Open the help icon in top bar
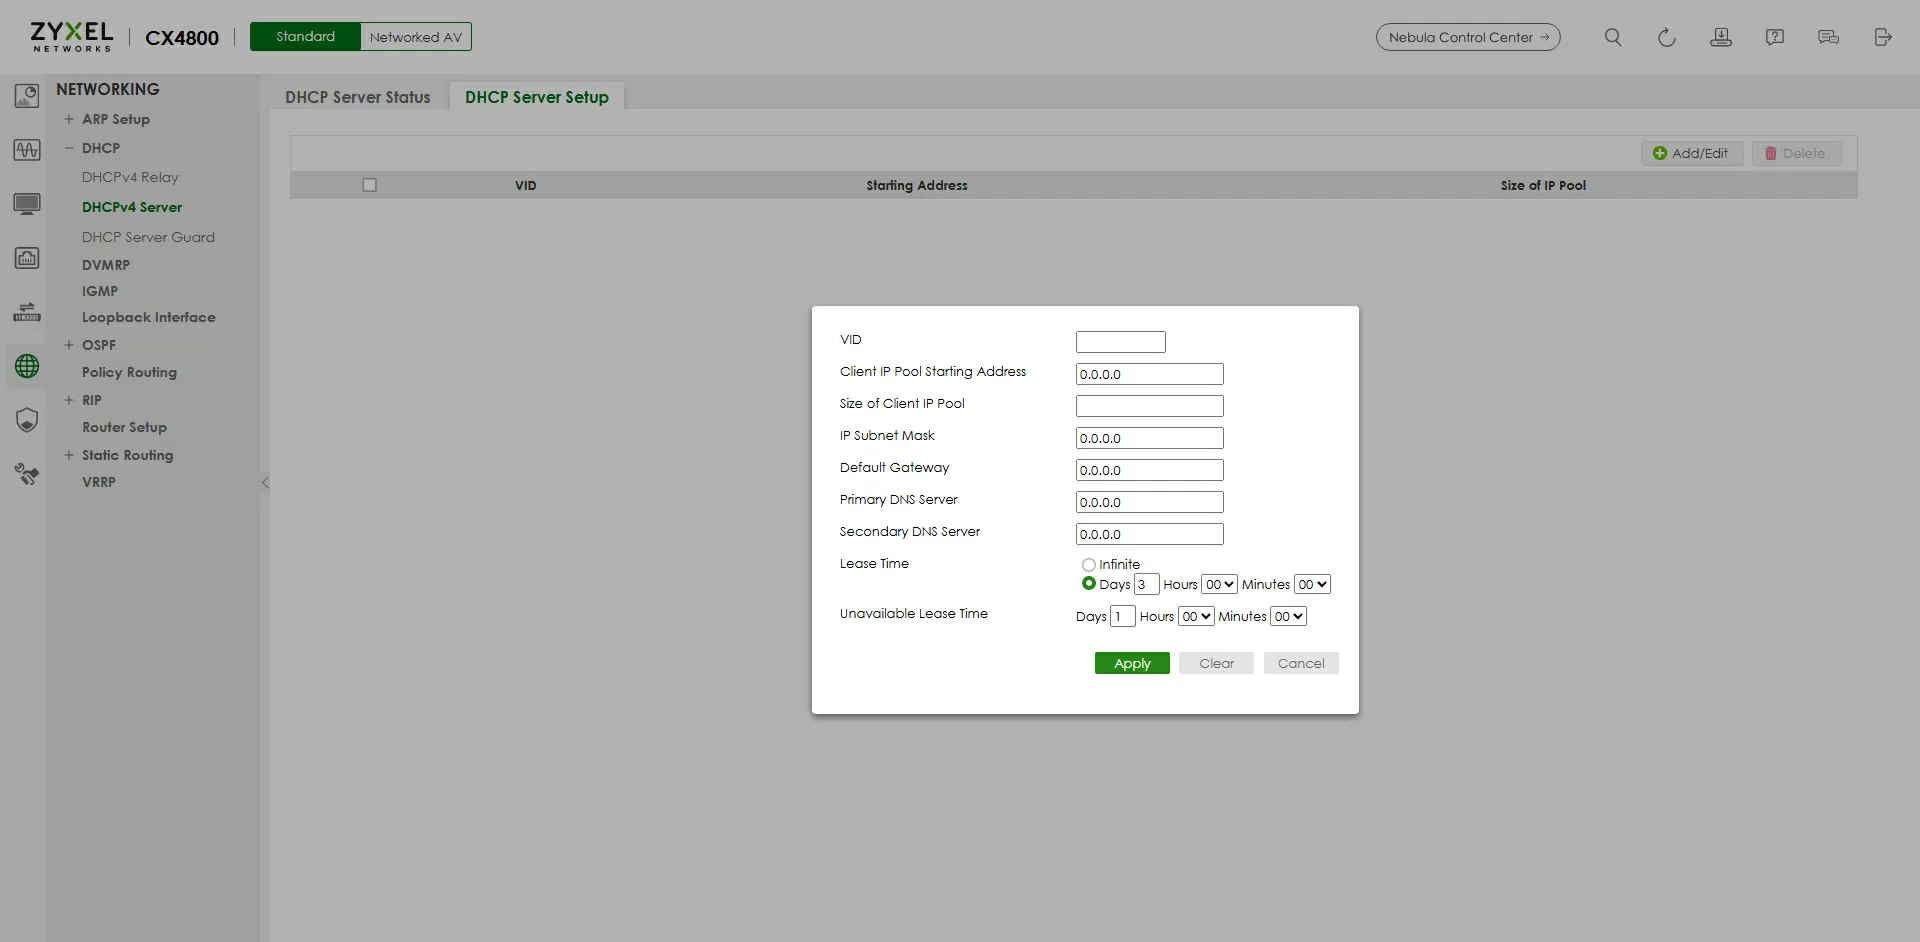Screen dimensions: 1920x942 (x=1774, y=37)
